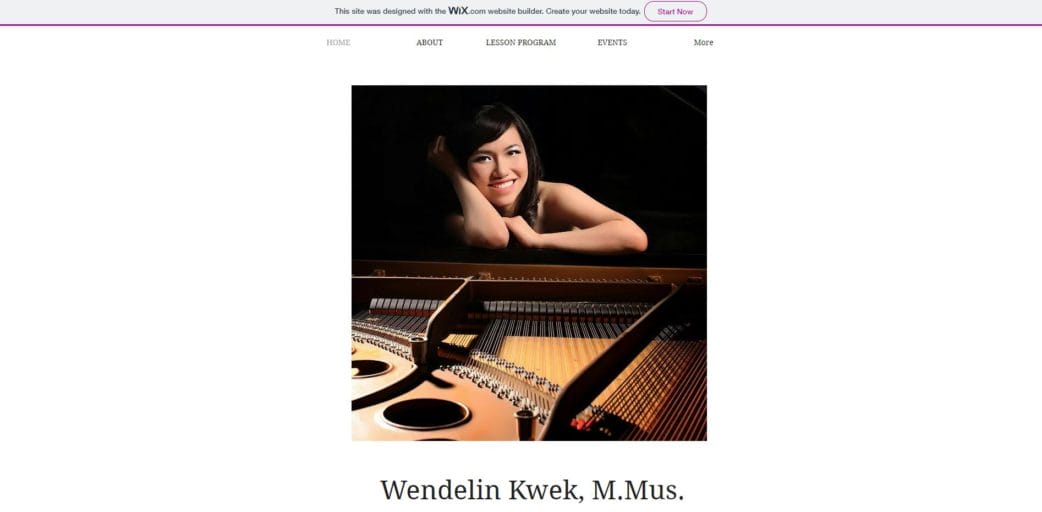Image resolution: width=1042 pixels, height=512 pixels.
Task: Click 'Create your website today' banner text
Action: [x=593, y=11]
